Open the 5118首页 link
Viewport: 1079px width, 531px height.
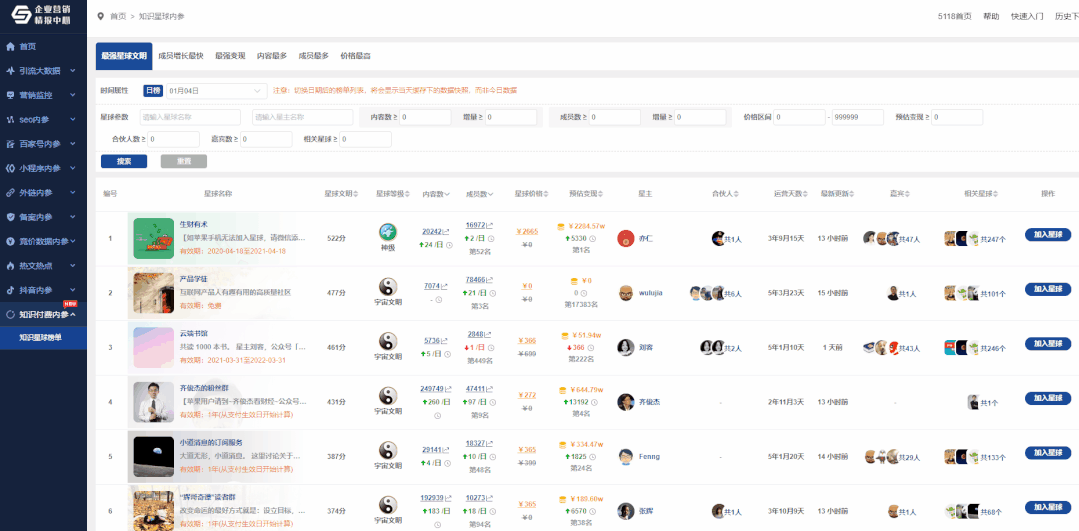click(954, 17)
